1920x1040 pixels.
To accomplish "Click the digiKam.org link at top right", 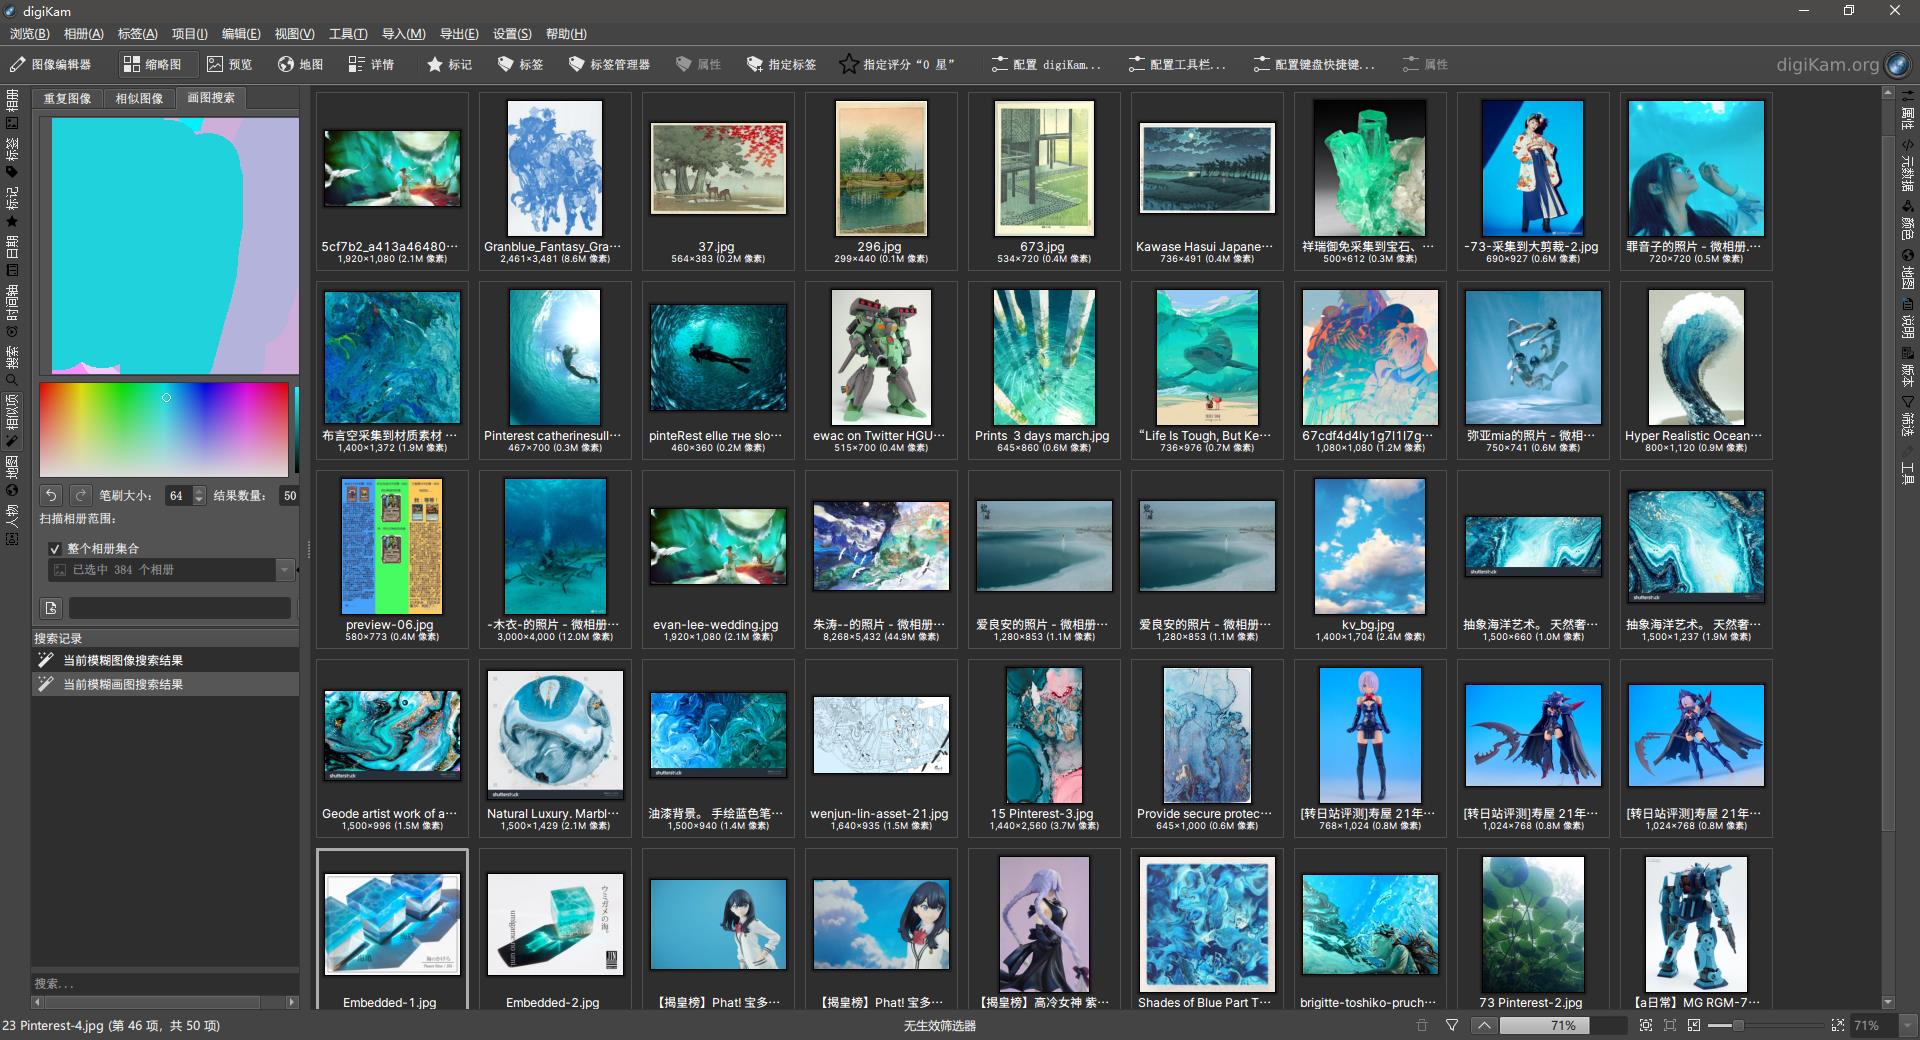I will 1827,64.
